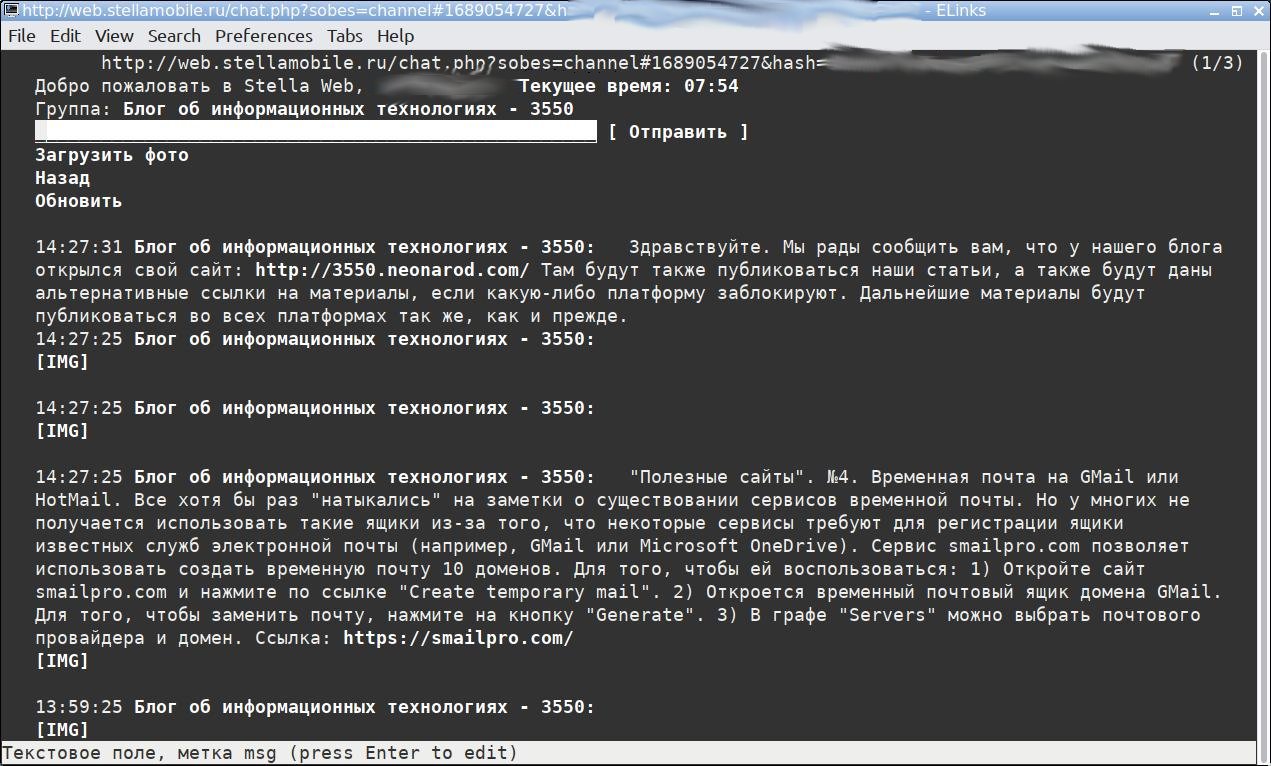The height and width of the screenshot is (766, 1271).
Task: Open the View menu
Action: point(114,36)
